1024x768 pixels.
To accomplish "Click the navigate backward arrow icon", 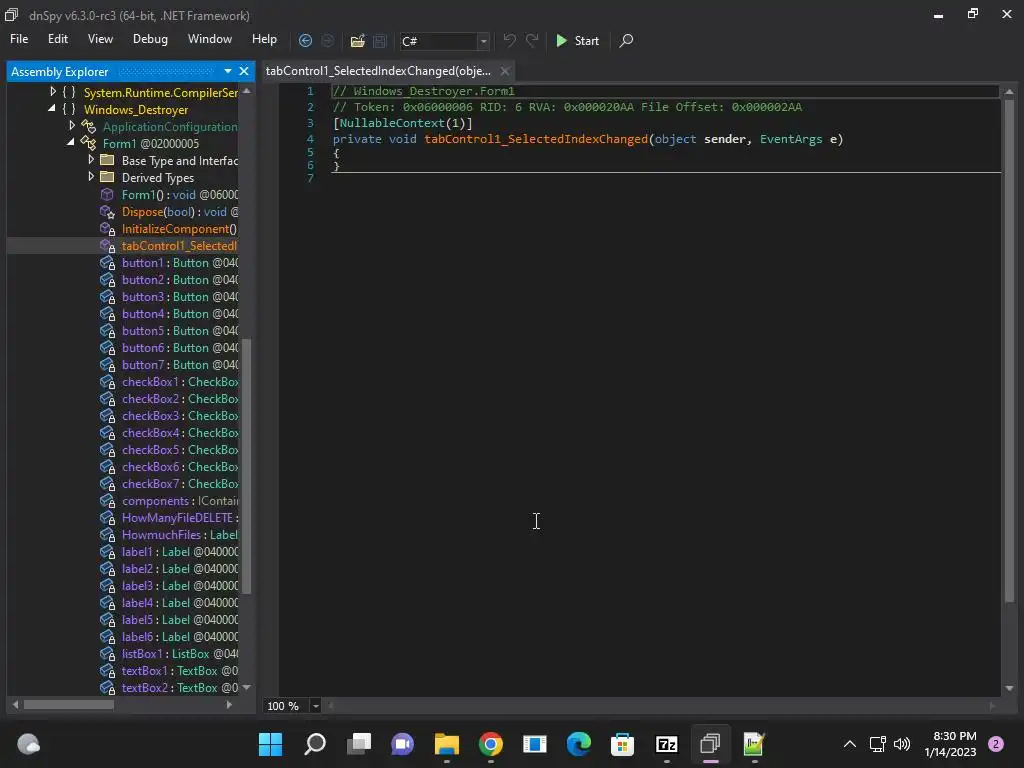I will (x=305, y=40).
